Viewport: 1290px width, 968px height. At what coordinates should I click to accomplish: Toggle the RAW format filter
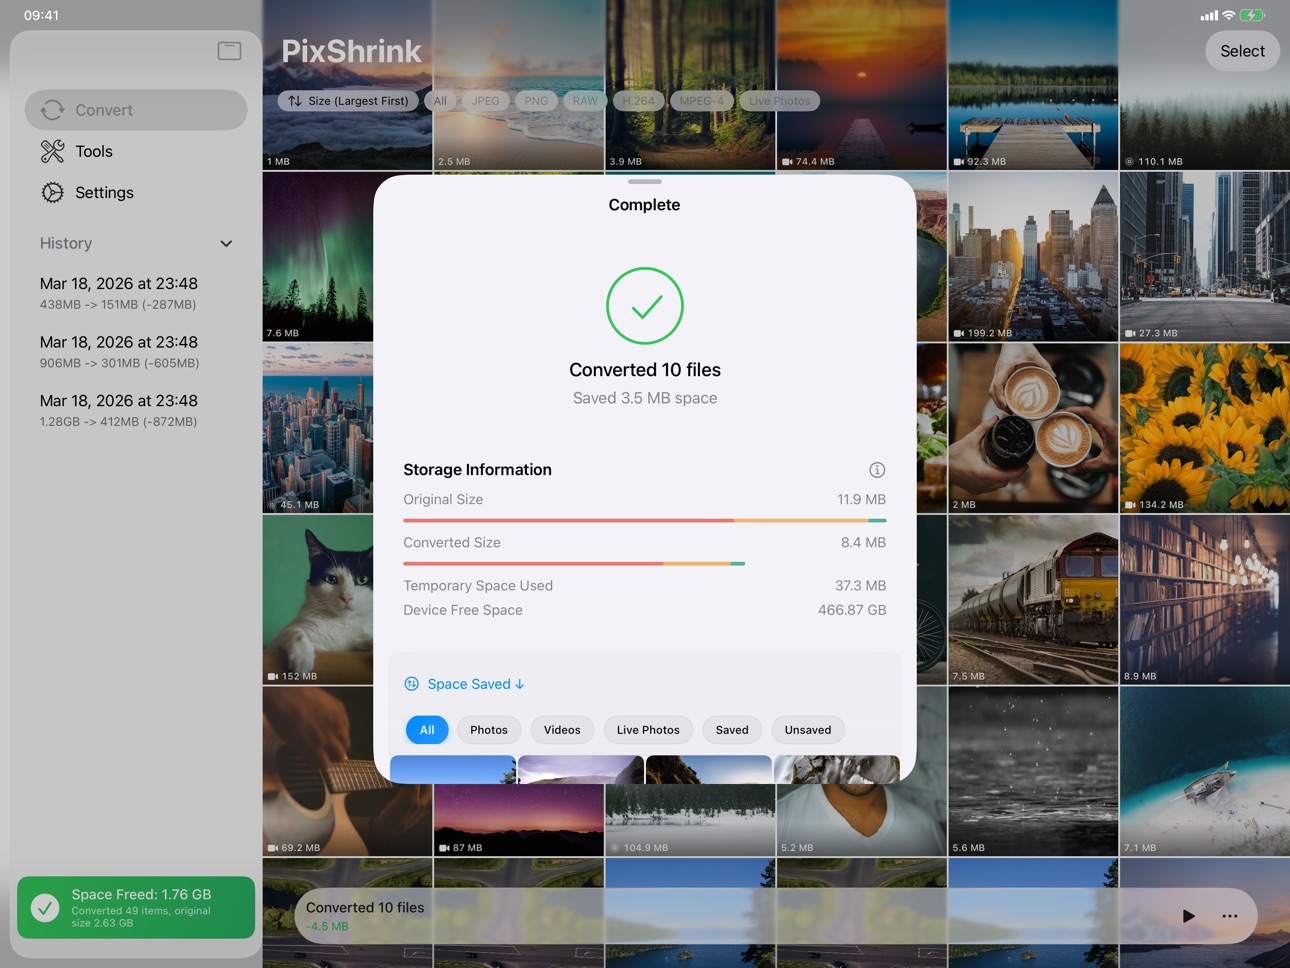585,101
